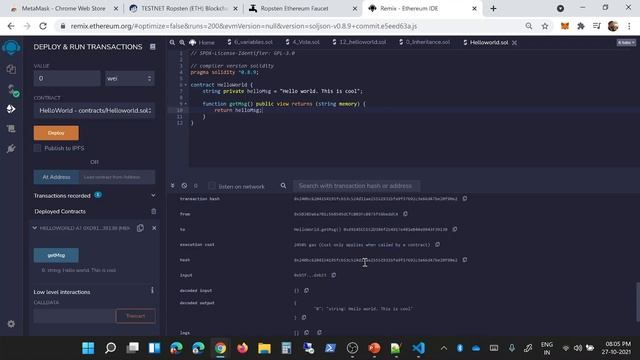Clear all deployed contracts trash icon
This screenshot has width=640, height=360.
click(153, 211)
